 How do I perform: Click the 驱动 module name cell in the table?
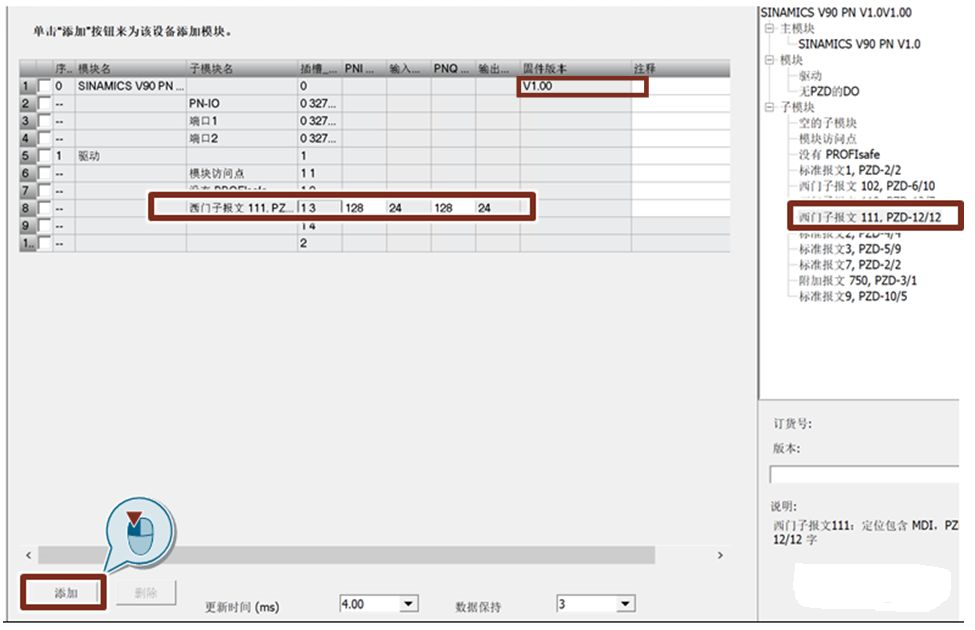pyautogui.click(x=131, y=155)
